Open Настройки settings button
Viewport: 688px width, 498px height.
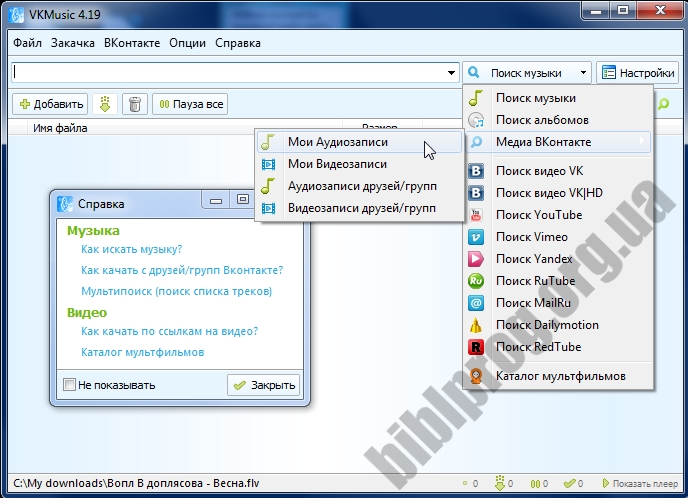click(638, 72)
